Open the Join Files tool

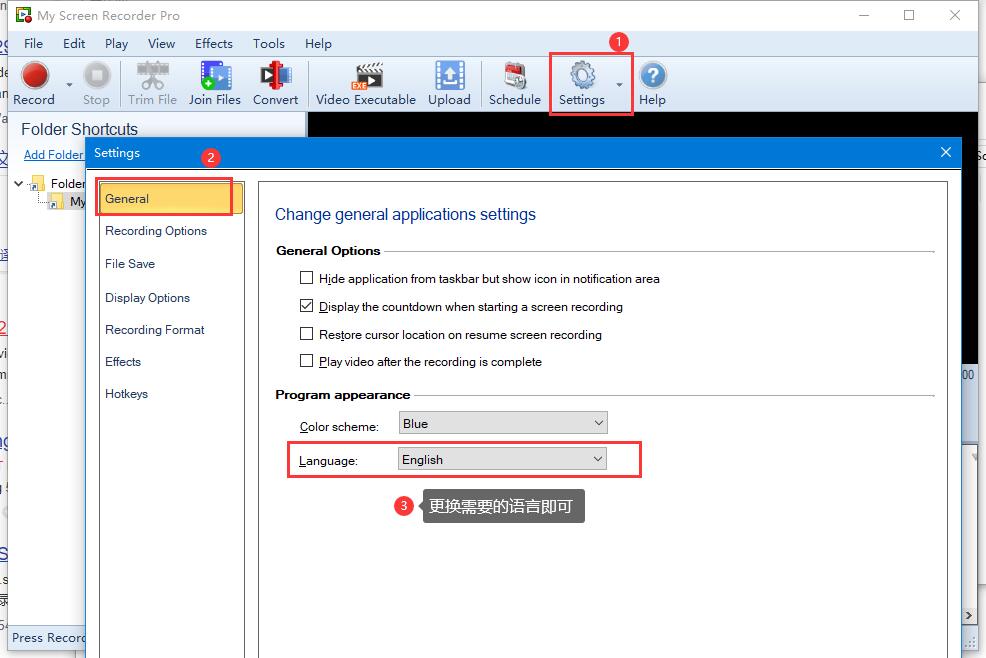pos(215,83)
